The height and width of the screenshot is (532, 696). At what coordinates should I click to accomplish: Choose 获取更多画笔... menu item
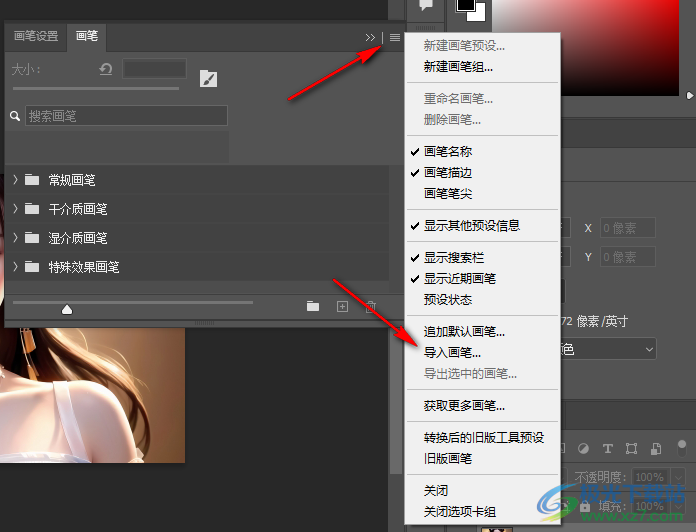(464, 406)
